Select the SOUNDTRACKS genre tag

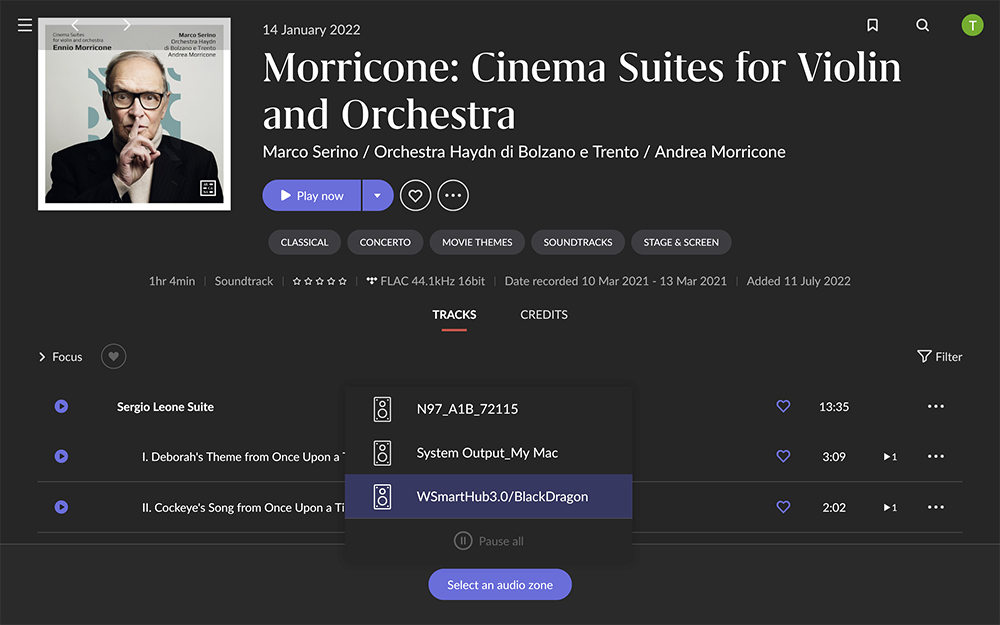(x=578, y=242)
